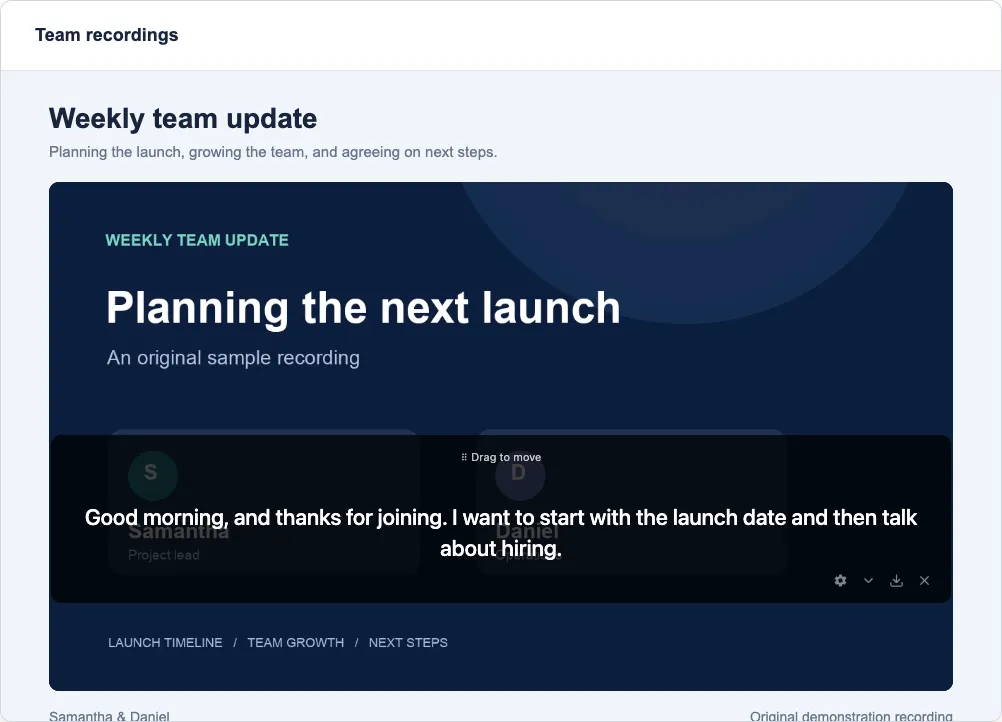Click the "Drag to move" caption handle
1002x722 pixels.
tap(501, 457)
